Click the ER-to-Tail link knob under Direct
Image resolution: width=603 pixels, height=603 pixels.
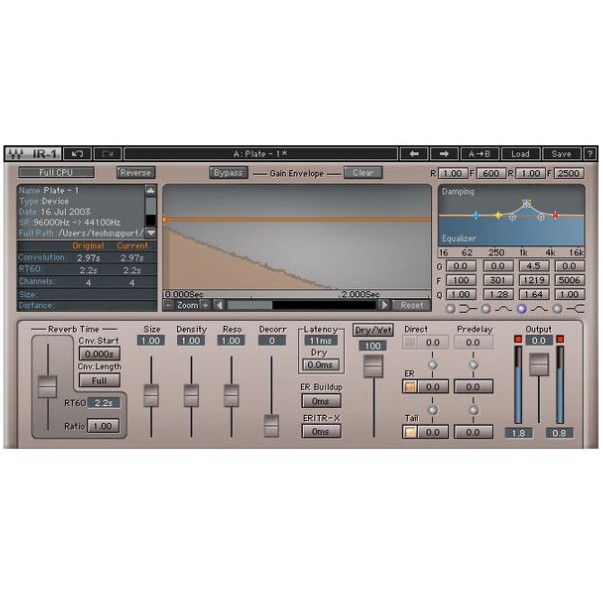click(x=433, y=410)
